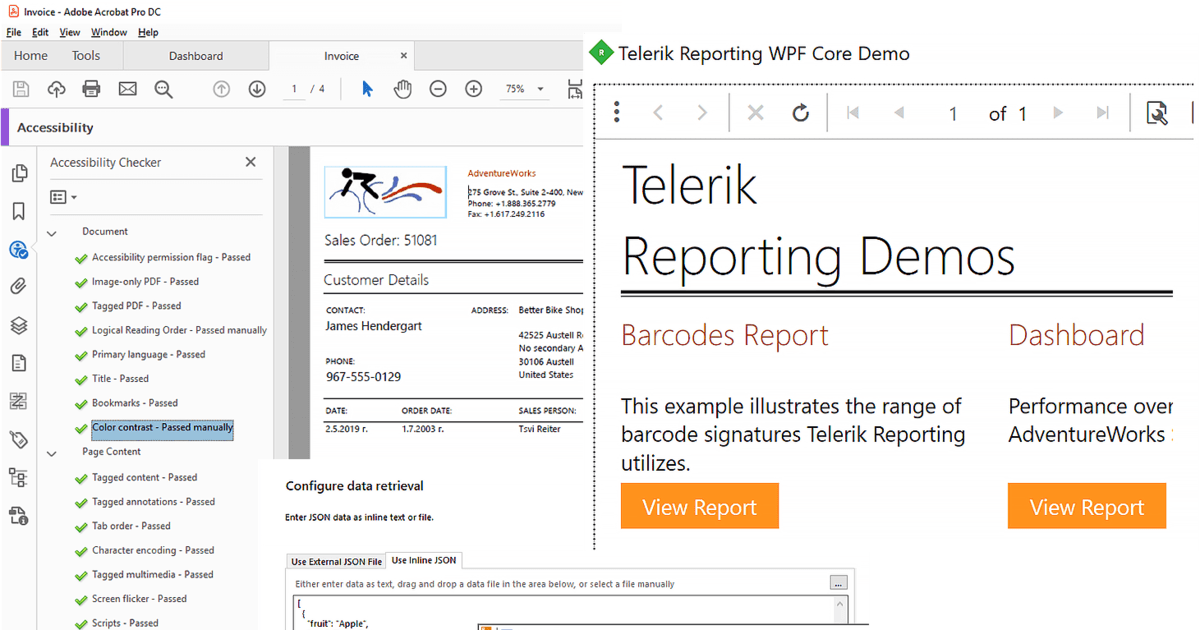The height and width of the screenshot is (630, 1200).
Task: Switch to the Use External JSON File tab
Action: [336, 561]
